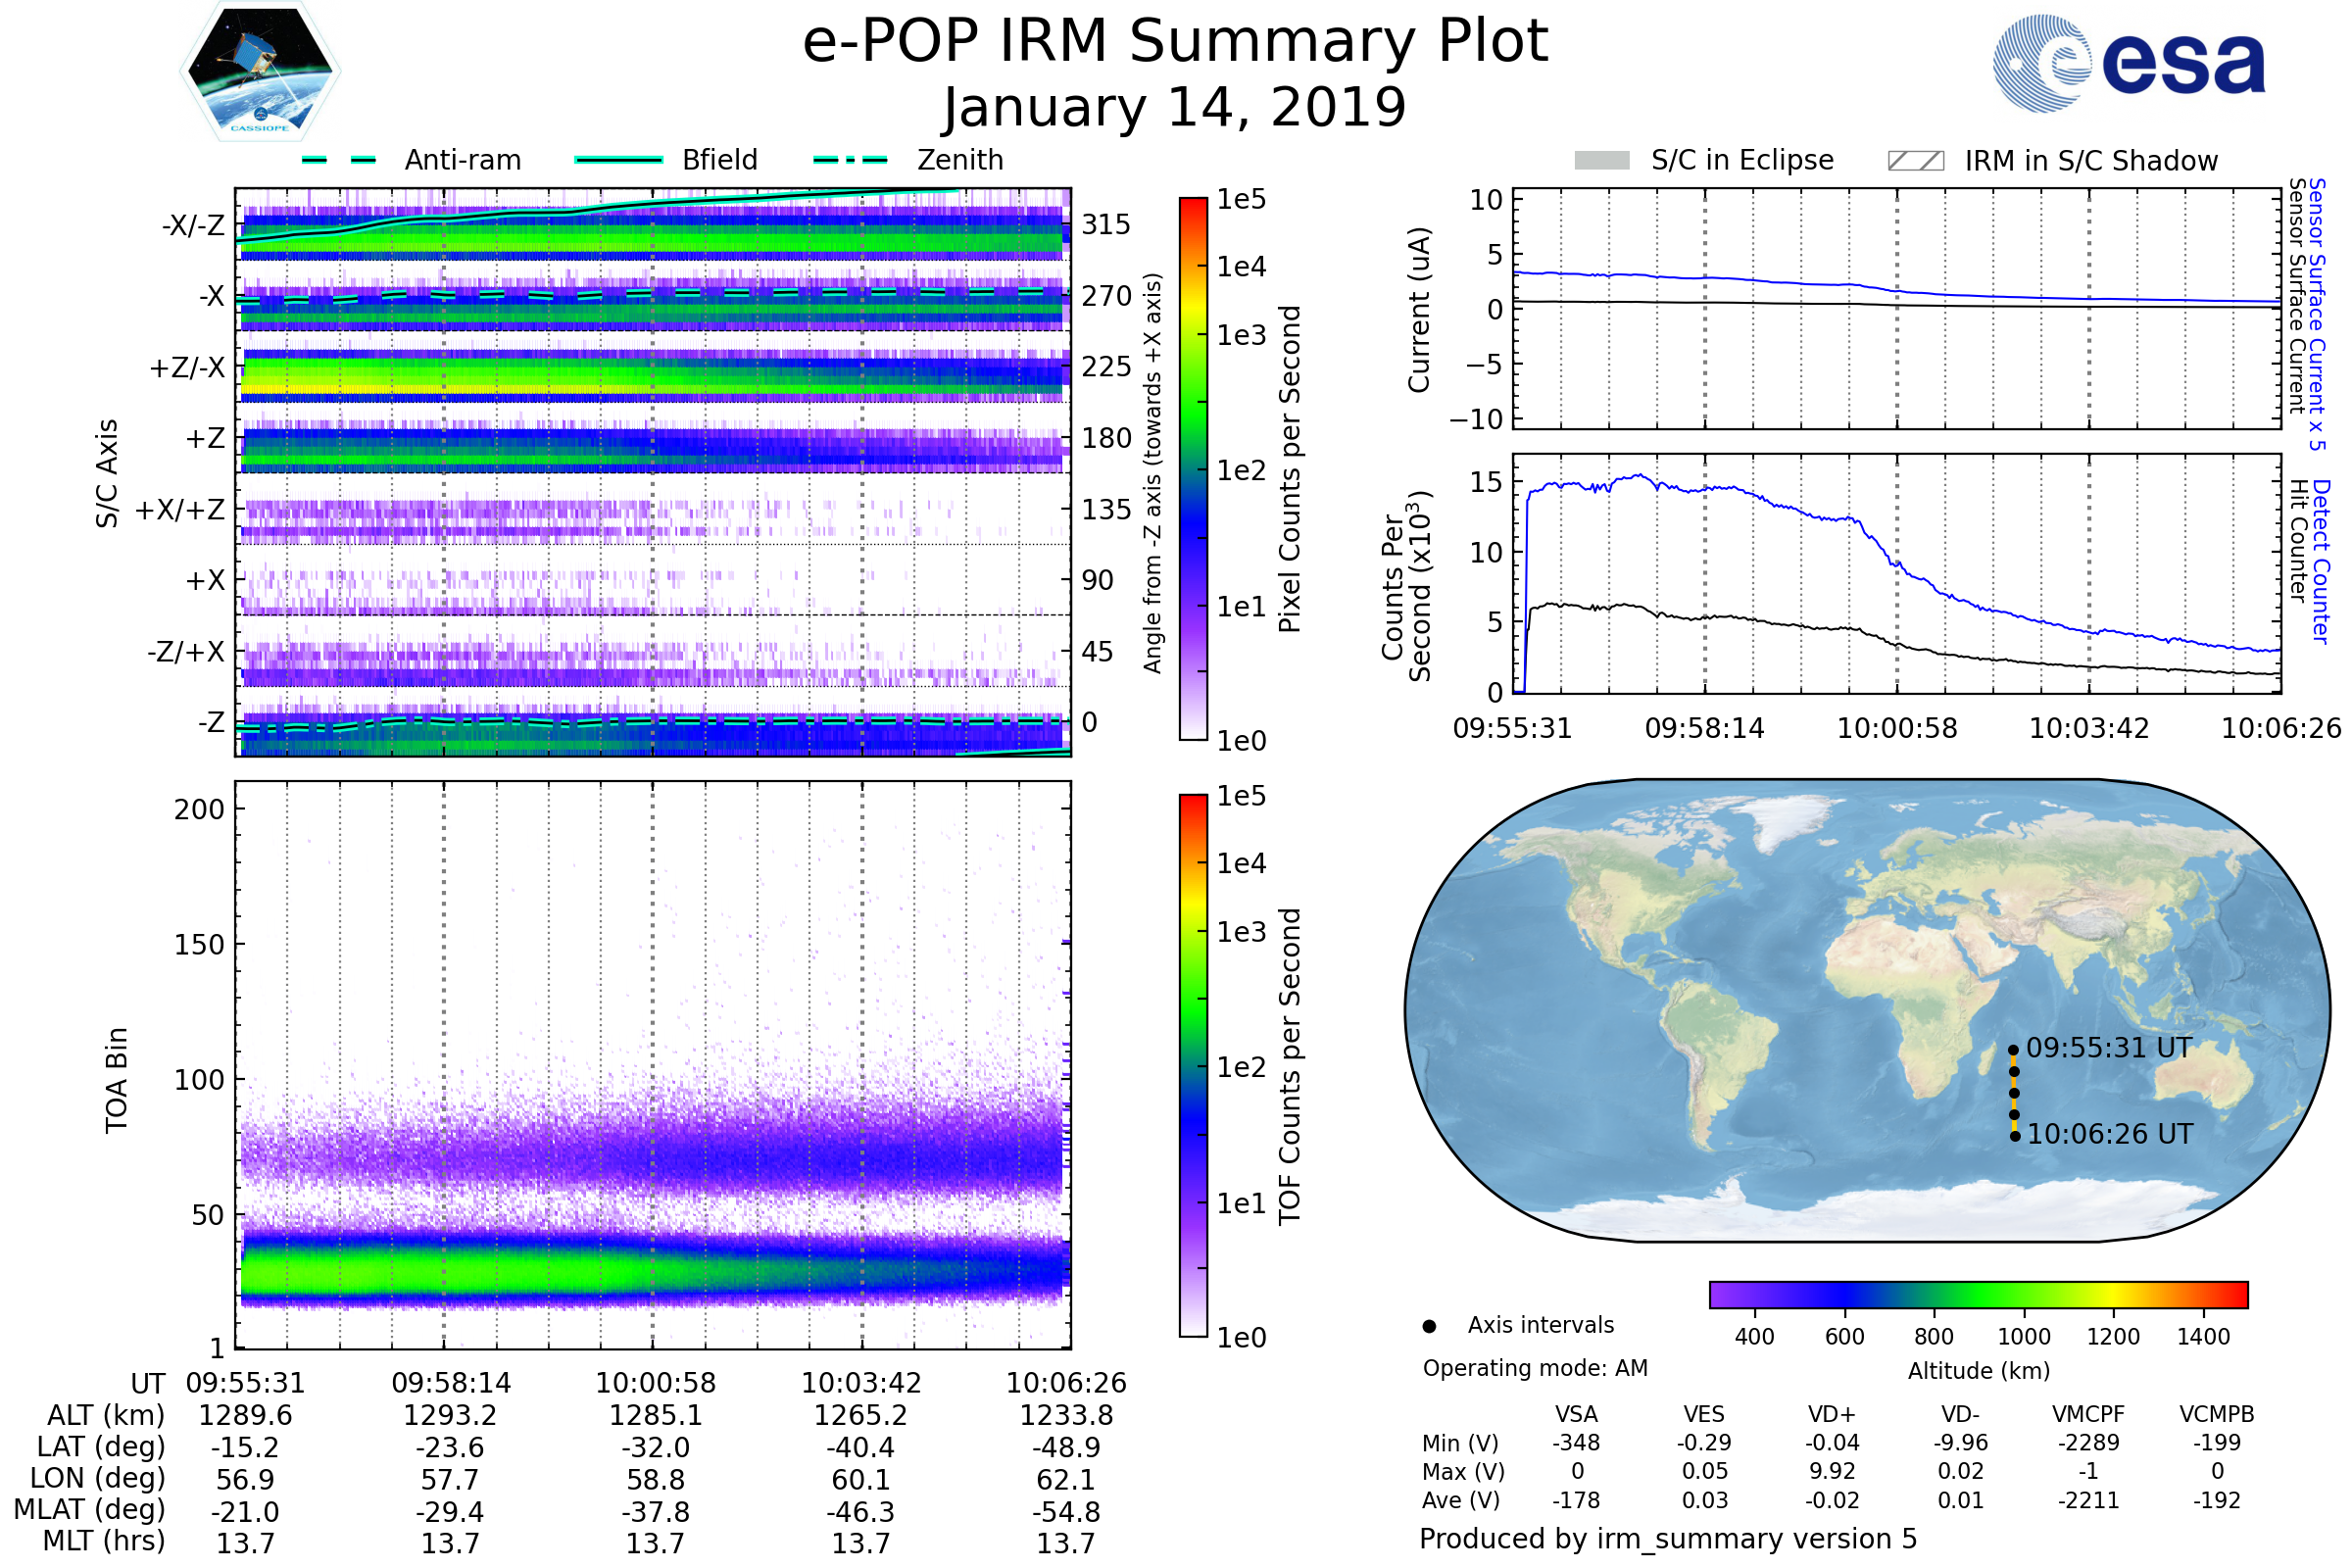The height and width of the screenshot is (1568, 2352).
Task: Click the Produced by irm_summary version 5 footer
Action: click(1668, 1539)
